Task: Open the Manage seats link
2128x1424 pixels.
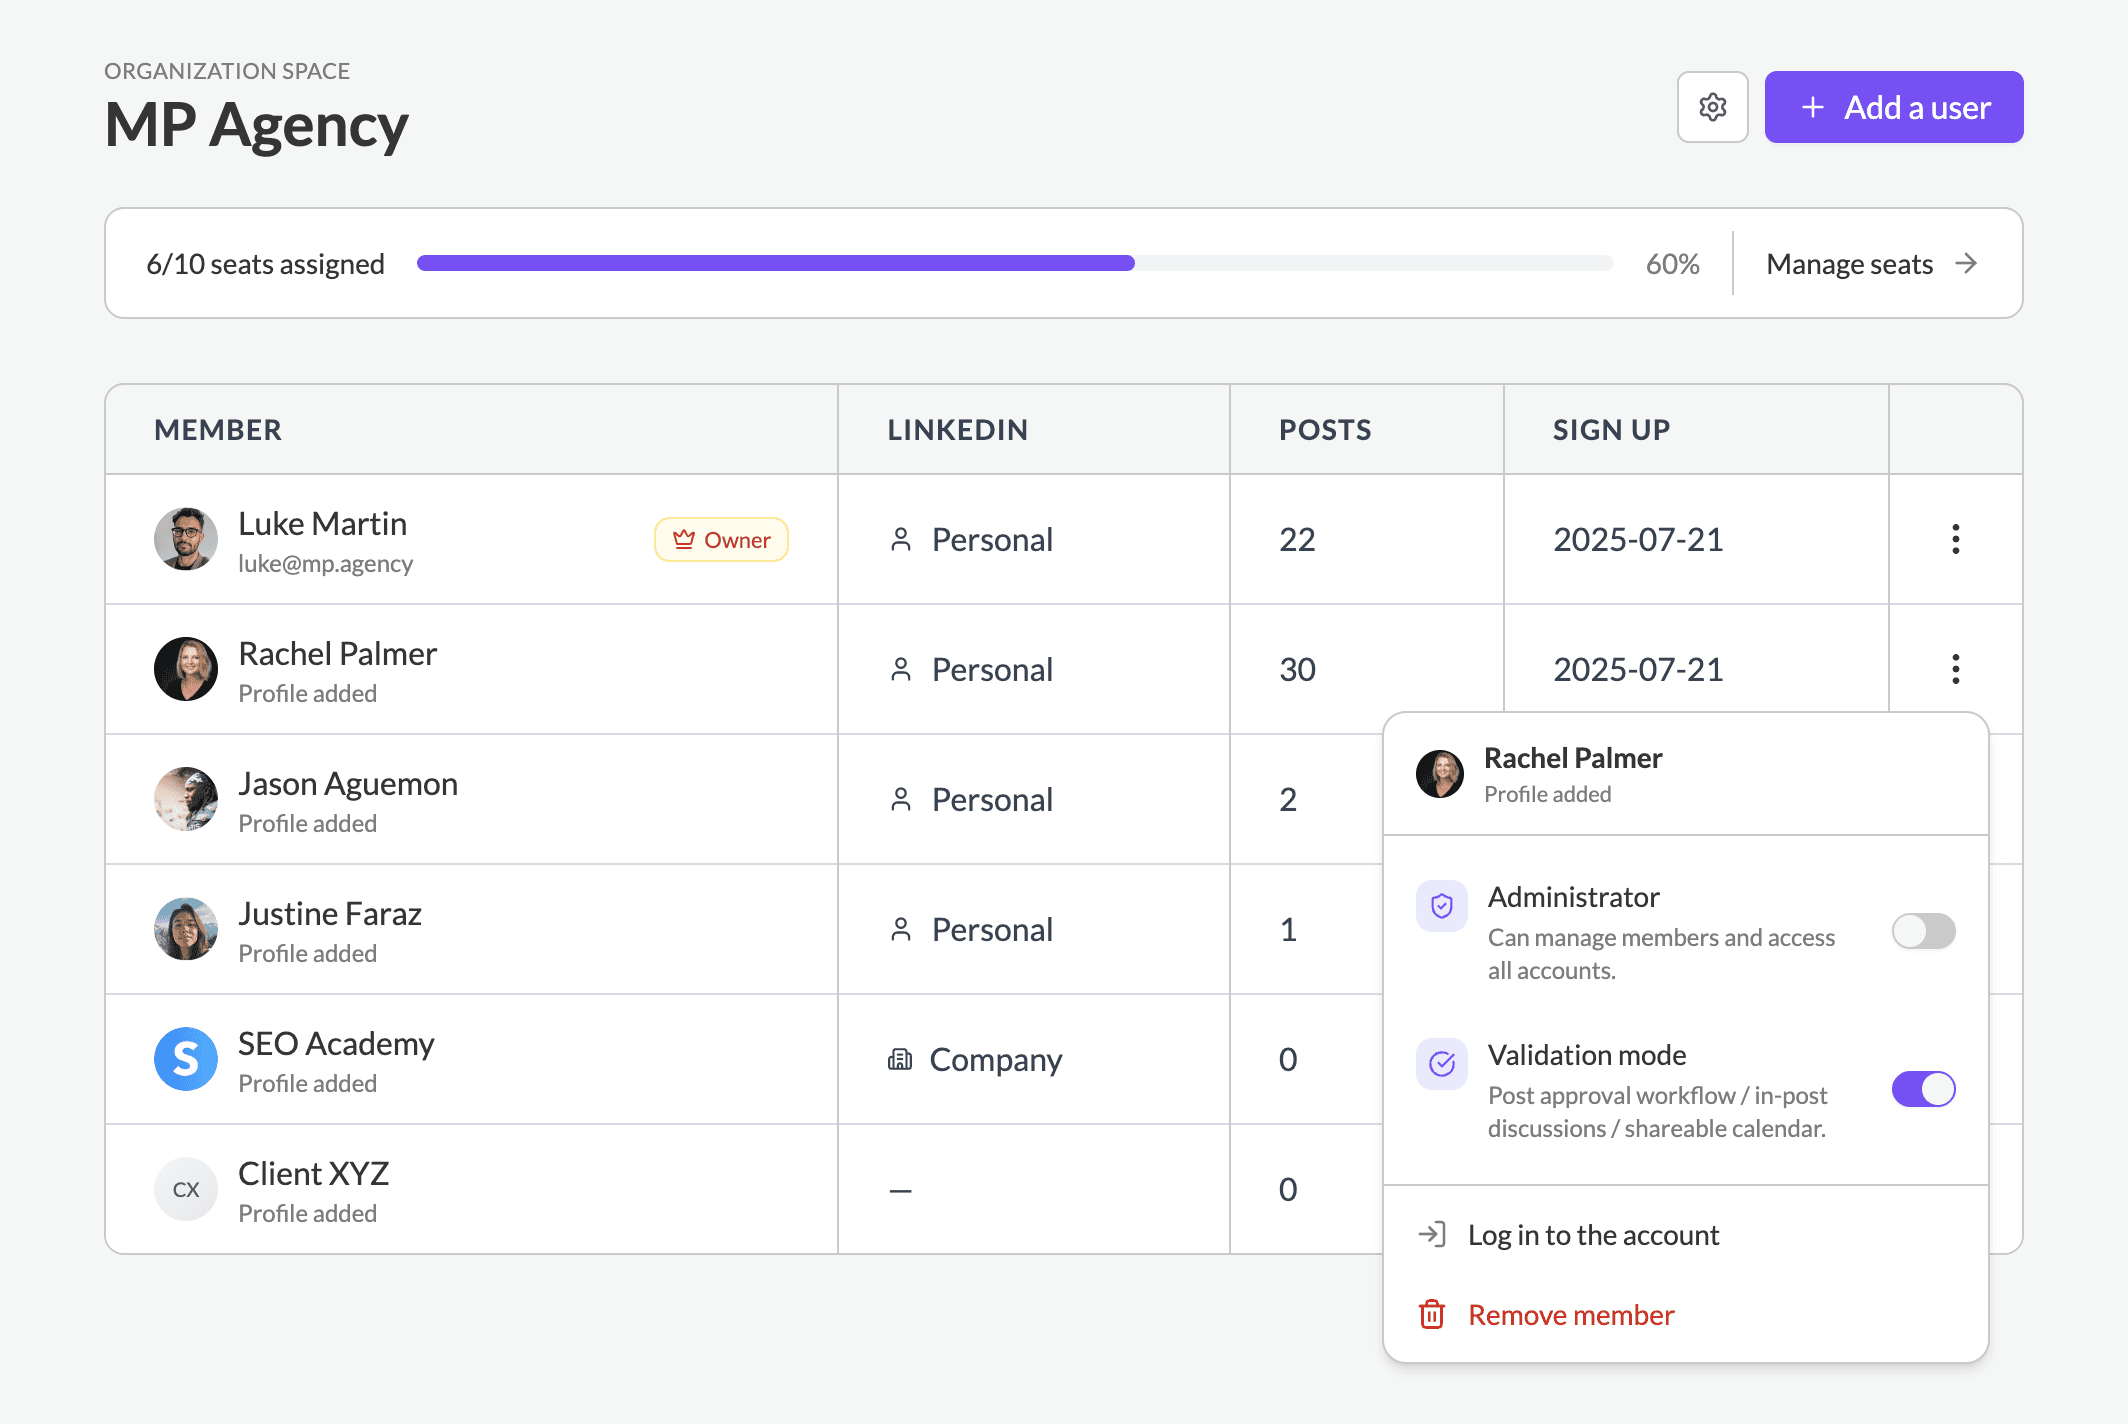Action: [x=1849, y=264]
